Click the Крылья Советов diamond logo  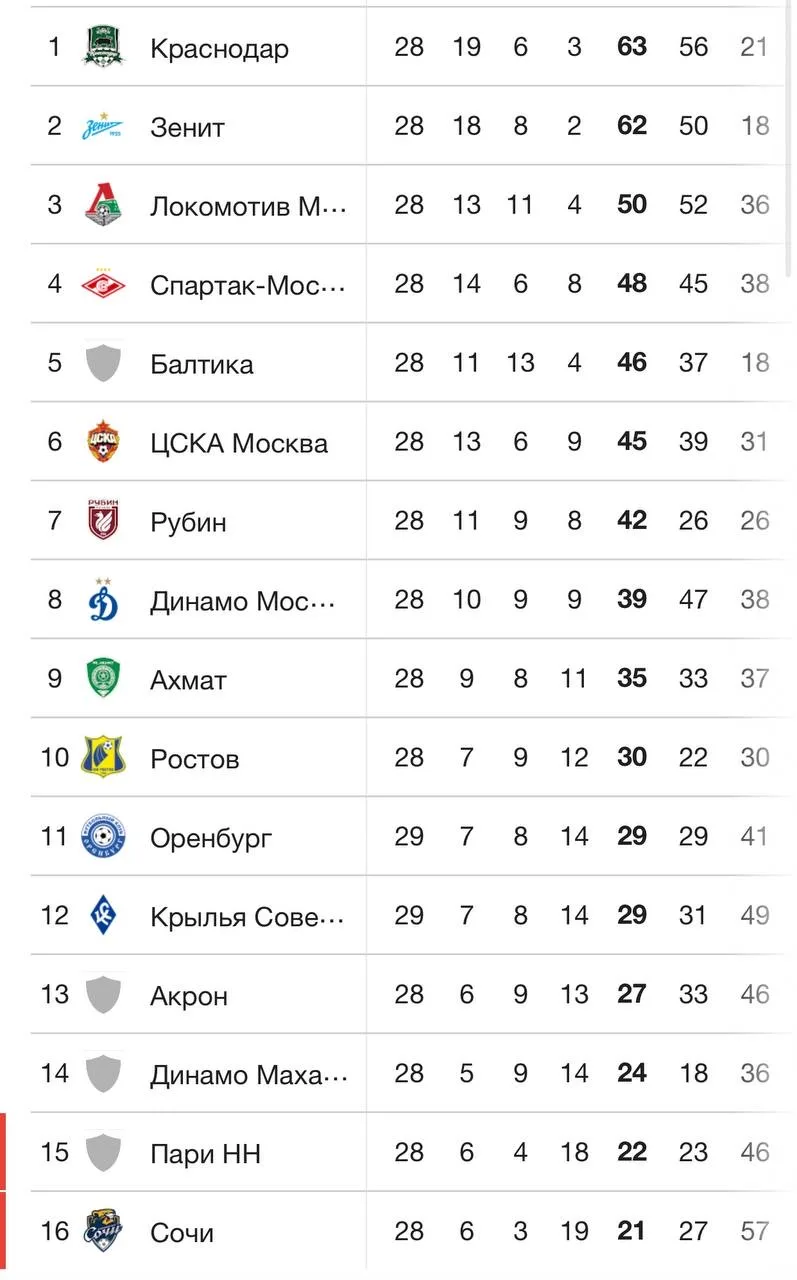(104, 915)
